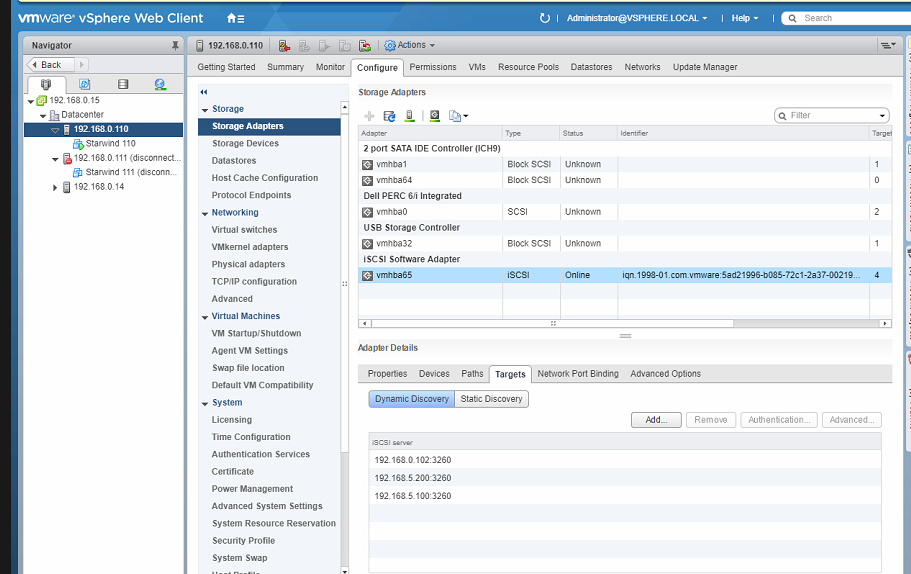Click the grayed standby mode toolbar icon
The width and height of the screenshot is (911, 574).
tap(345, 45)
